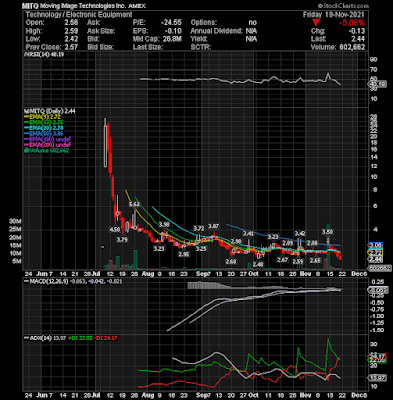This screenshot has width=393, height=400.
Task: Click the 2.60 low price label
Action: (x=231, y=262)
